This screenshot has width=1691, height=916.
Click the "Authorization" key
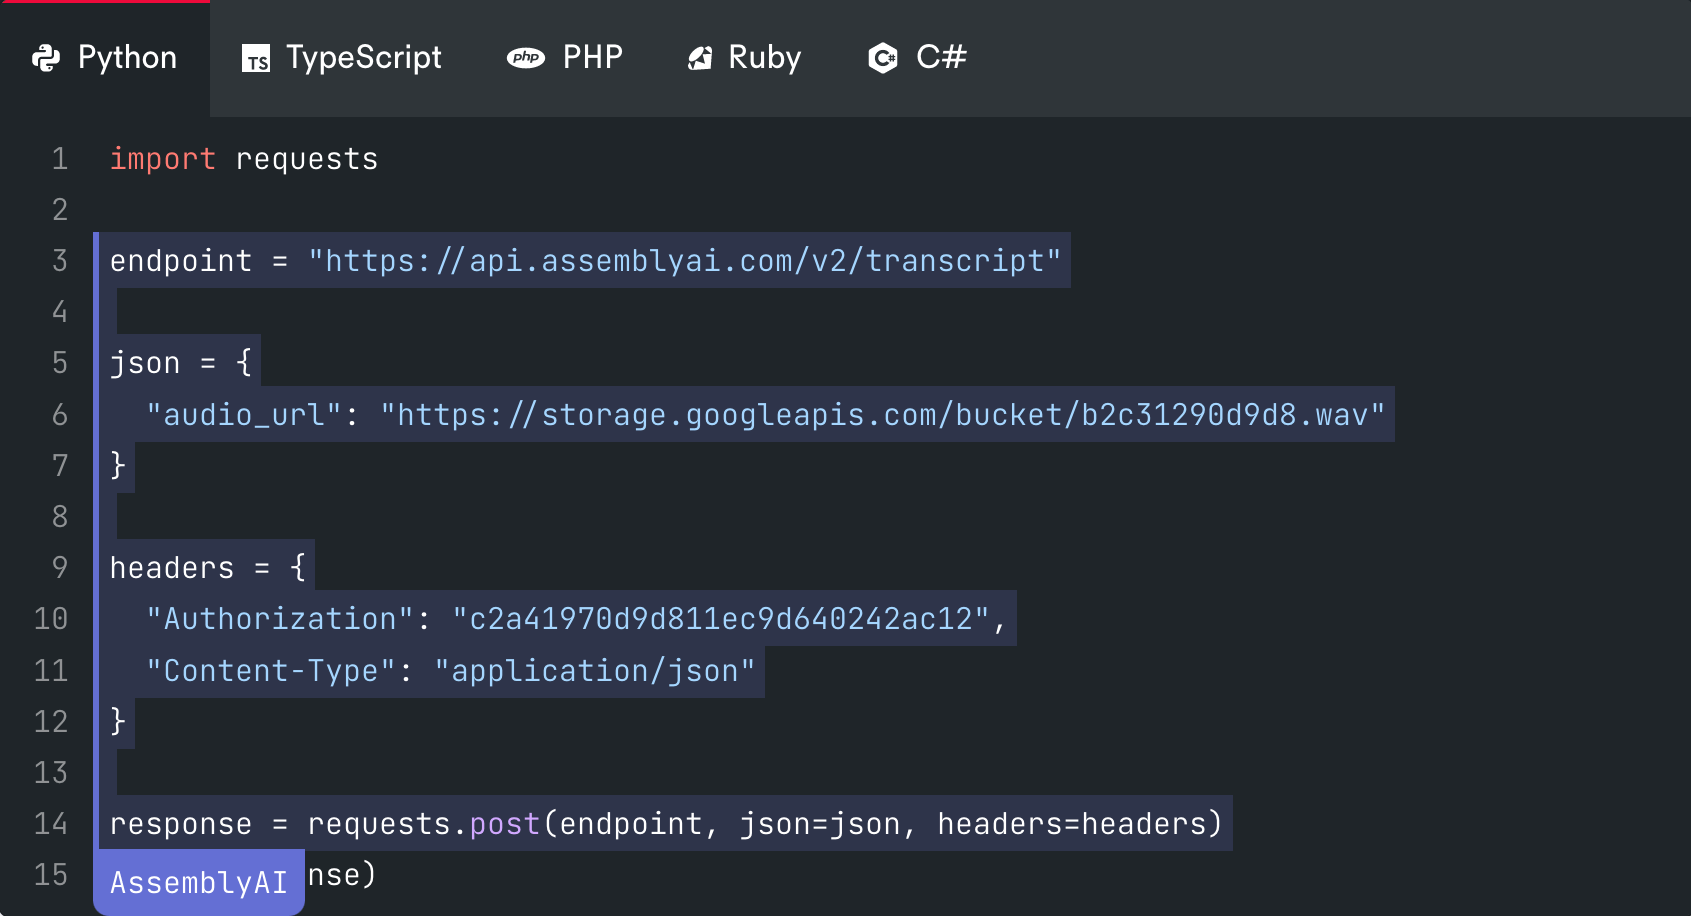coord(280,619)
